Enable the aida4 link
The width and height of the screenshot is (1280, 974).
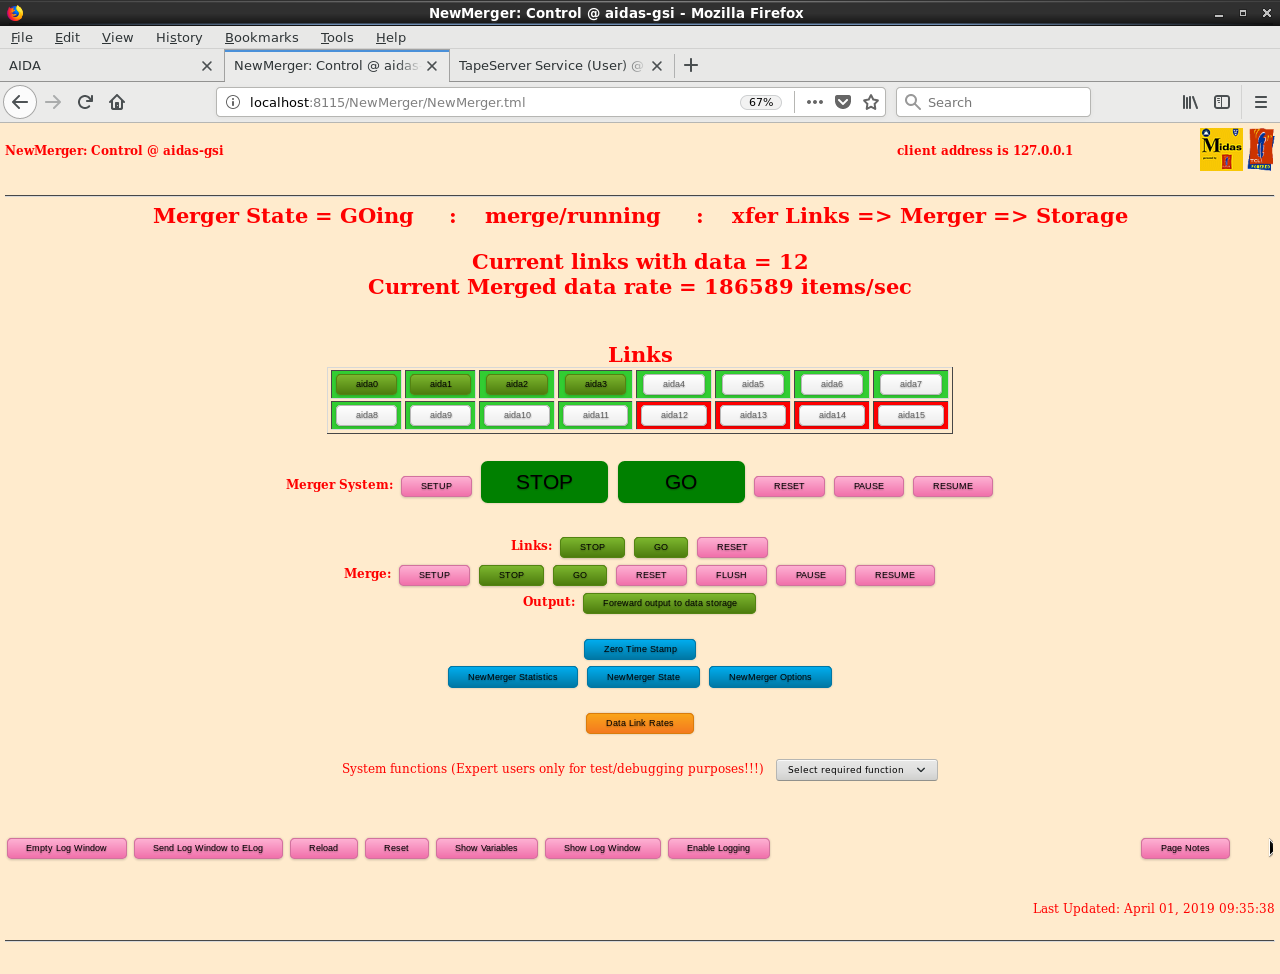(x=674, y=384)
